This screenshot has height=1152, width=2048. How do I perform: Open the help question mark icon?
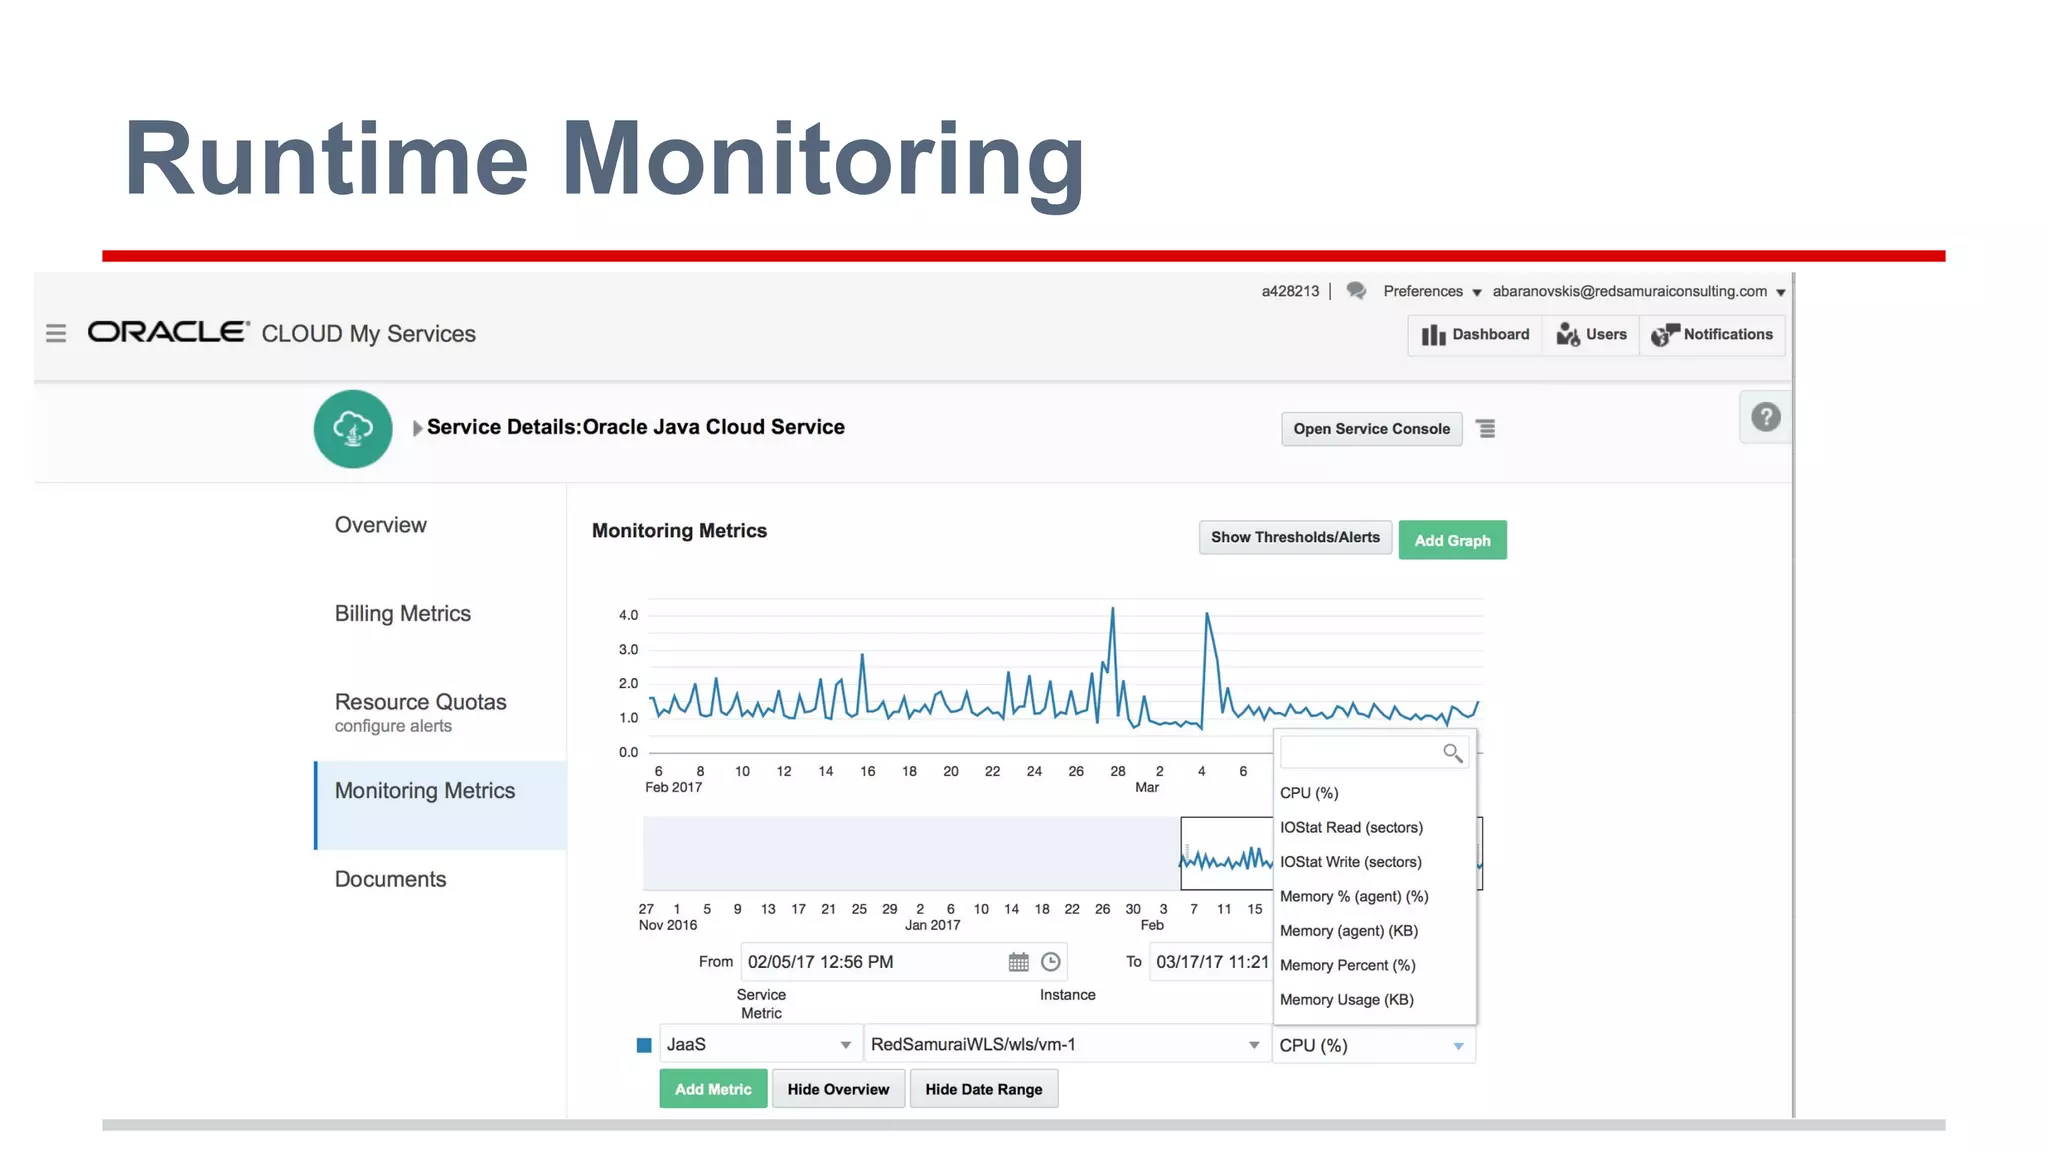[1765, 417]
